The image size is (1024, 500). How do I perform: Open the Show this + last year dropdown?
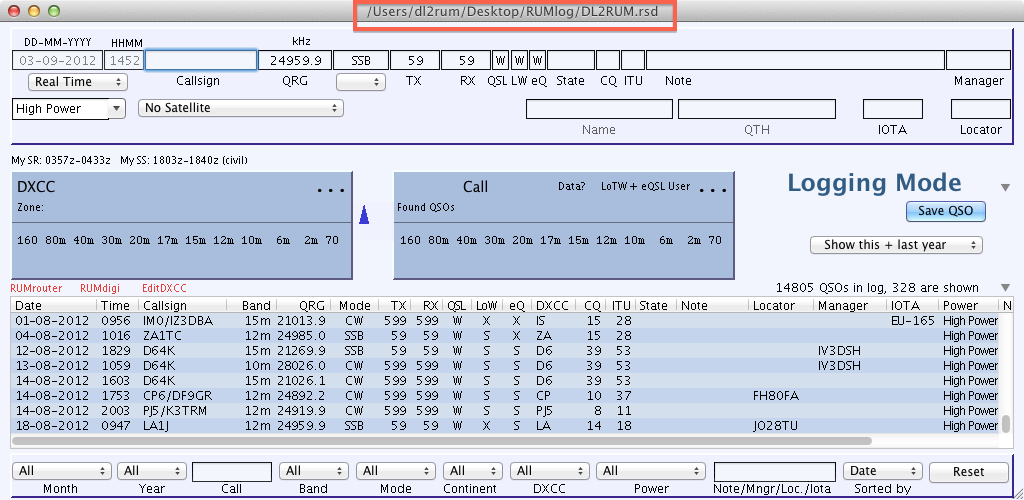click(x=896, y=245)
